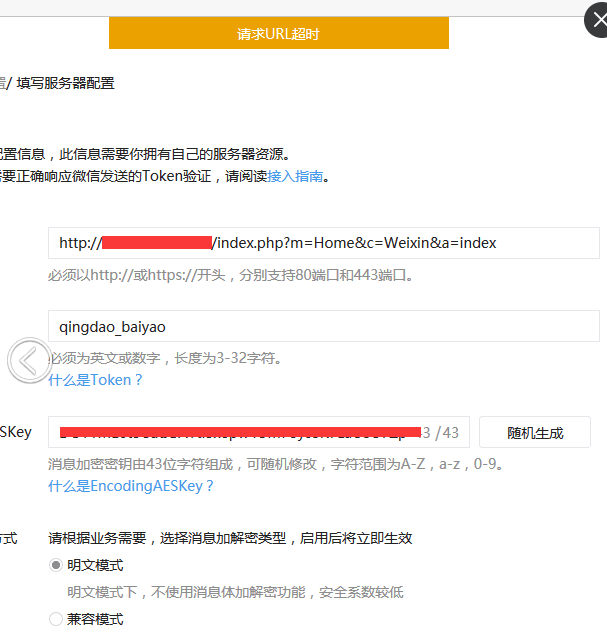Click the red redacted domain in URL
This screenshot has width=607, height=634.
156,243
